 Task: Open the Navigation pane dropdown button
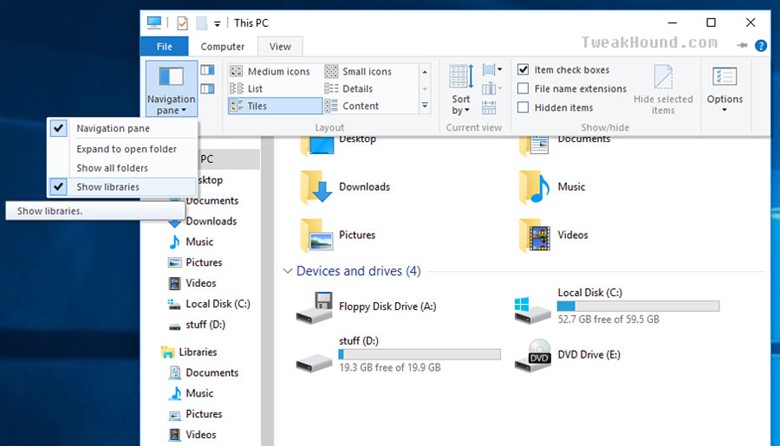coord(171,89)
